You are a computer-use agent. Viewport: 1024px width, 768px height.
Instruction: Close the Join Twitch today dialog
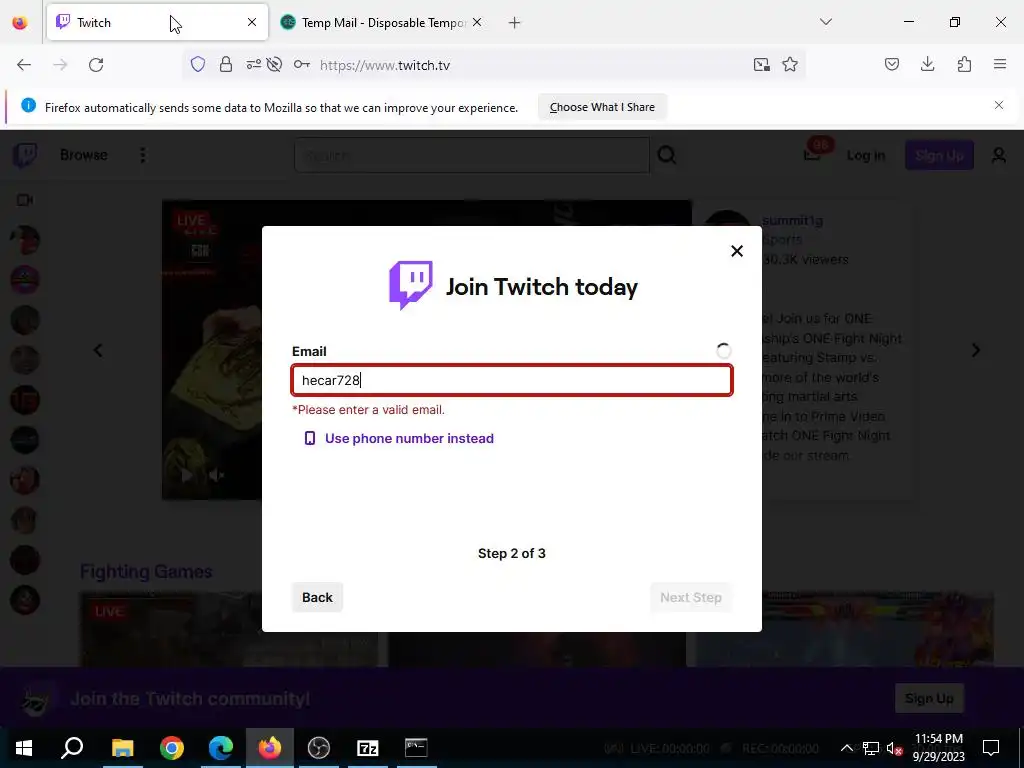click(737, 251)
